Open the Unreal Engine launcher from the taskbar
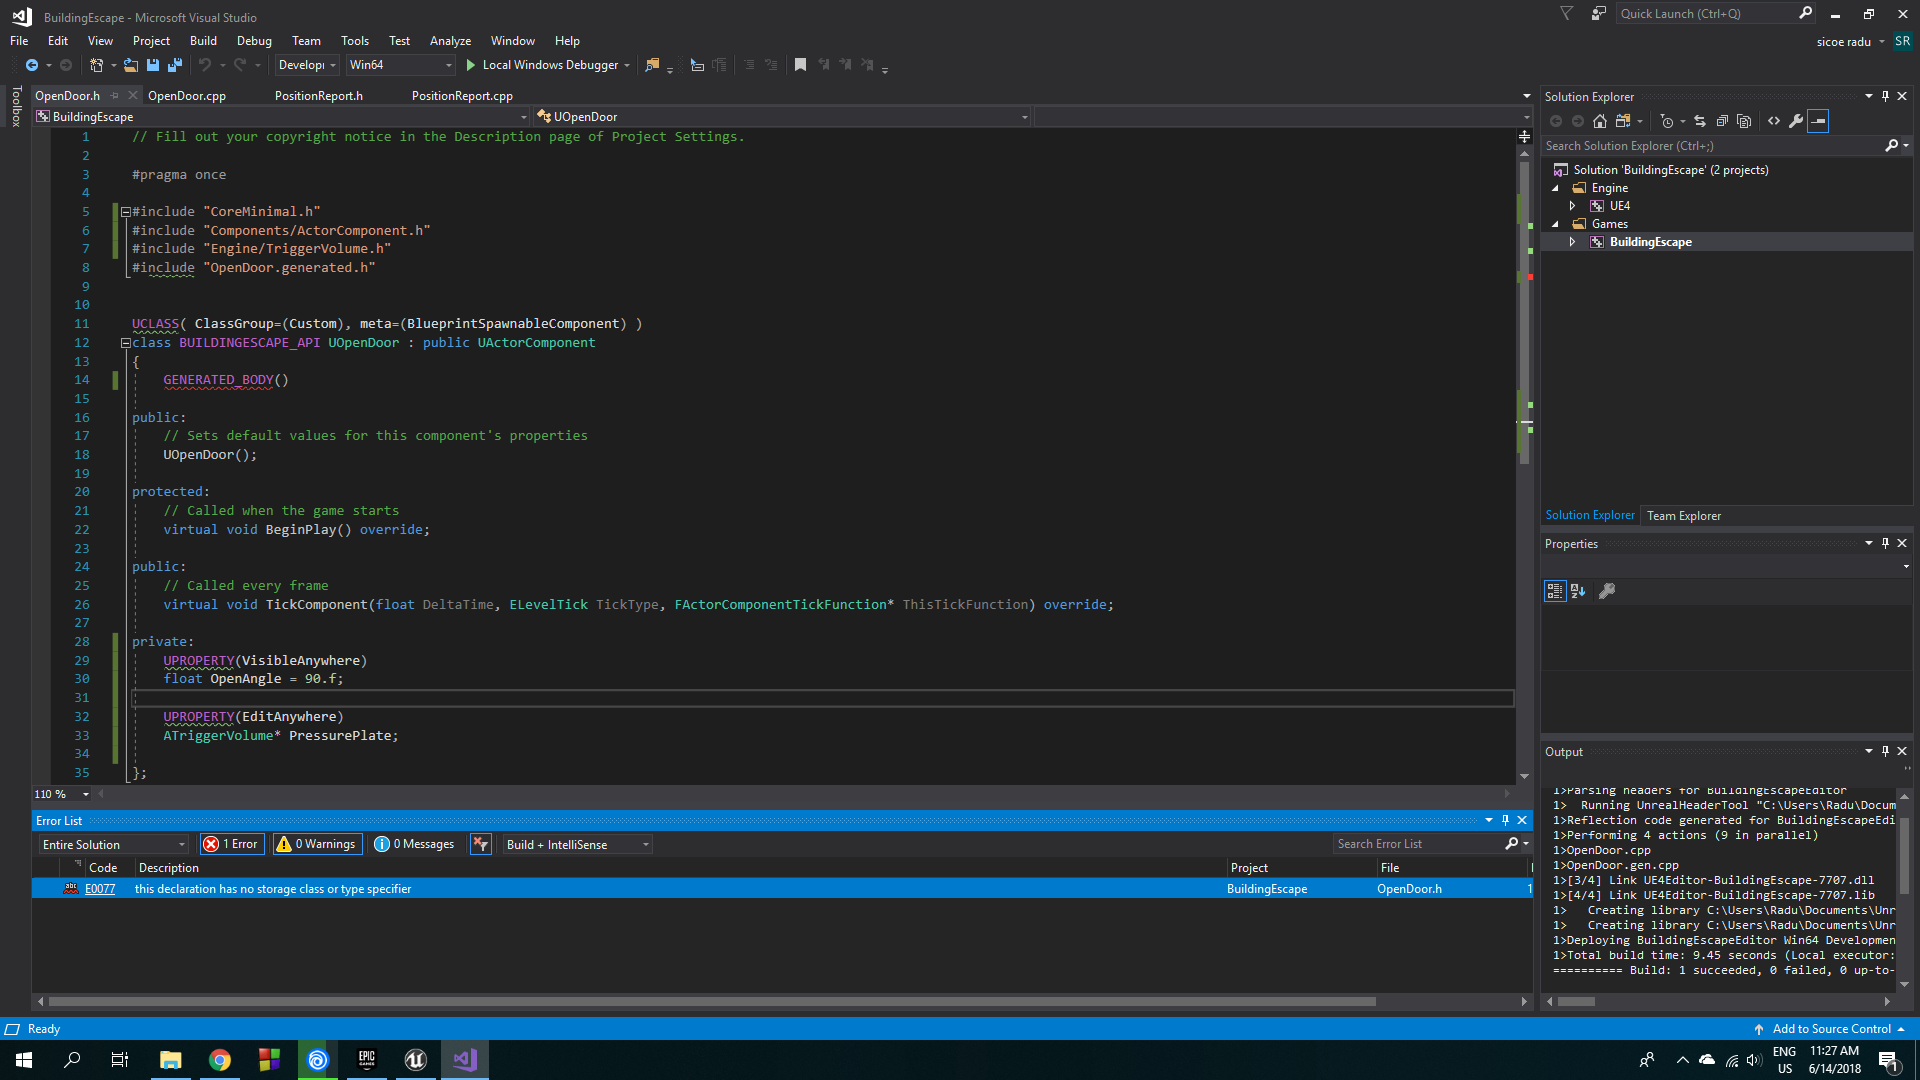The height and width of the screenshot is (1080, 1920). coord(415,1059)
